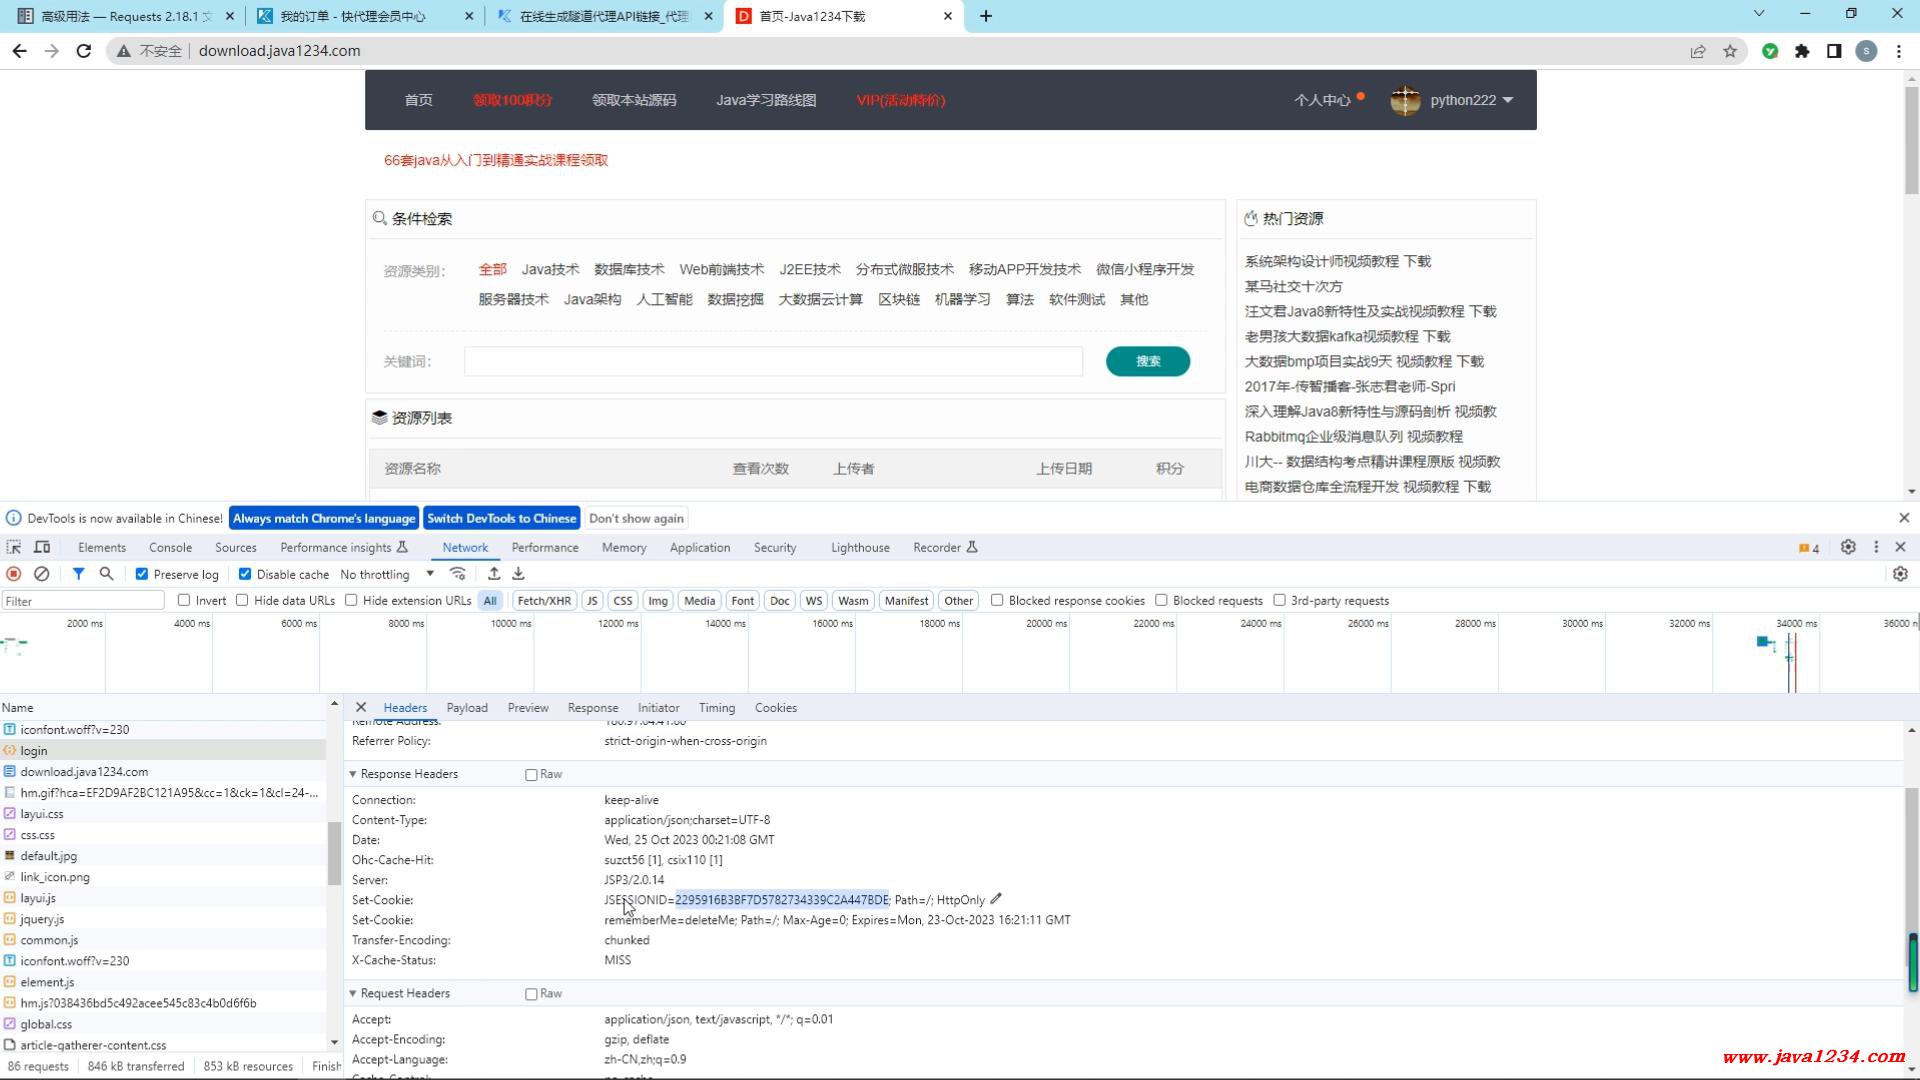The height and width of the screenshot is (1080, 1920).
Task: Click the browser back arrow
Action: click(20, 51)
